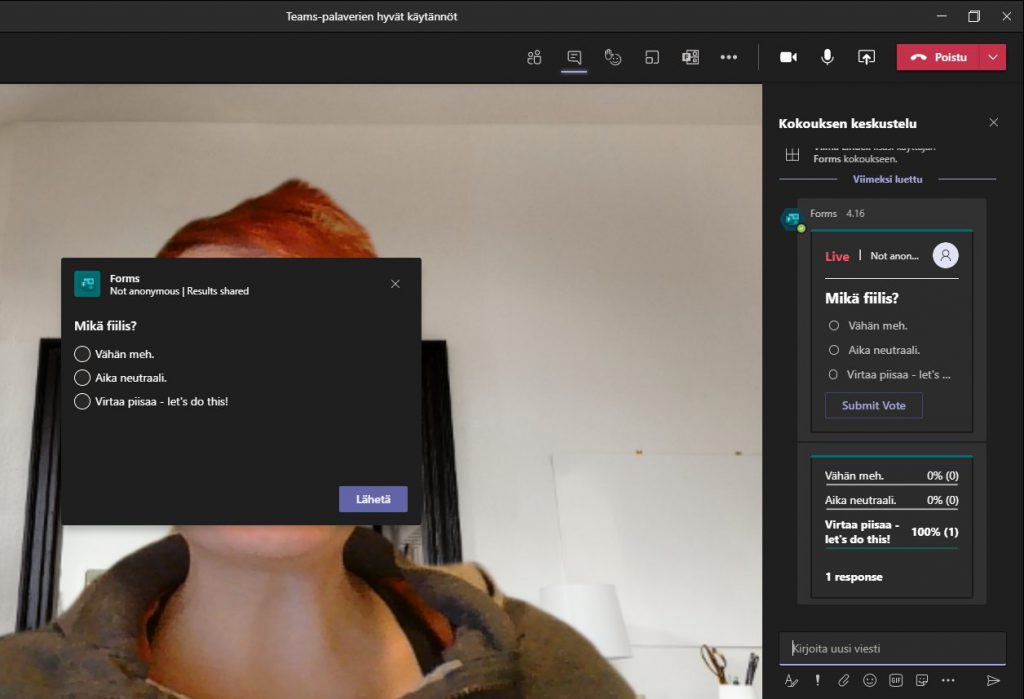This screenshot has height=699, width=1024.
Task: Choose 'Virtaa piisaa' in chat poll card
Action: pyautogui.click(x=833, y=375)
